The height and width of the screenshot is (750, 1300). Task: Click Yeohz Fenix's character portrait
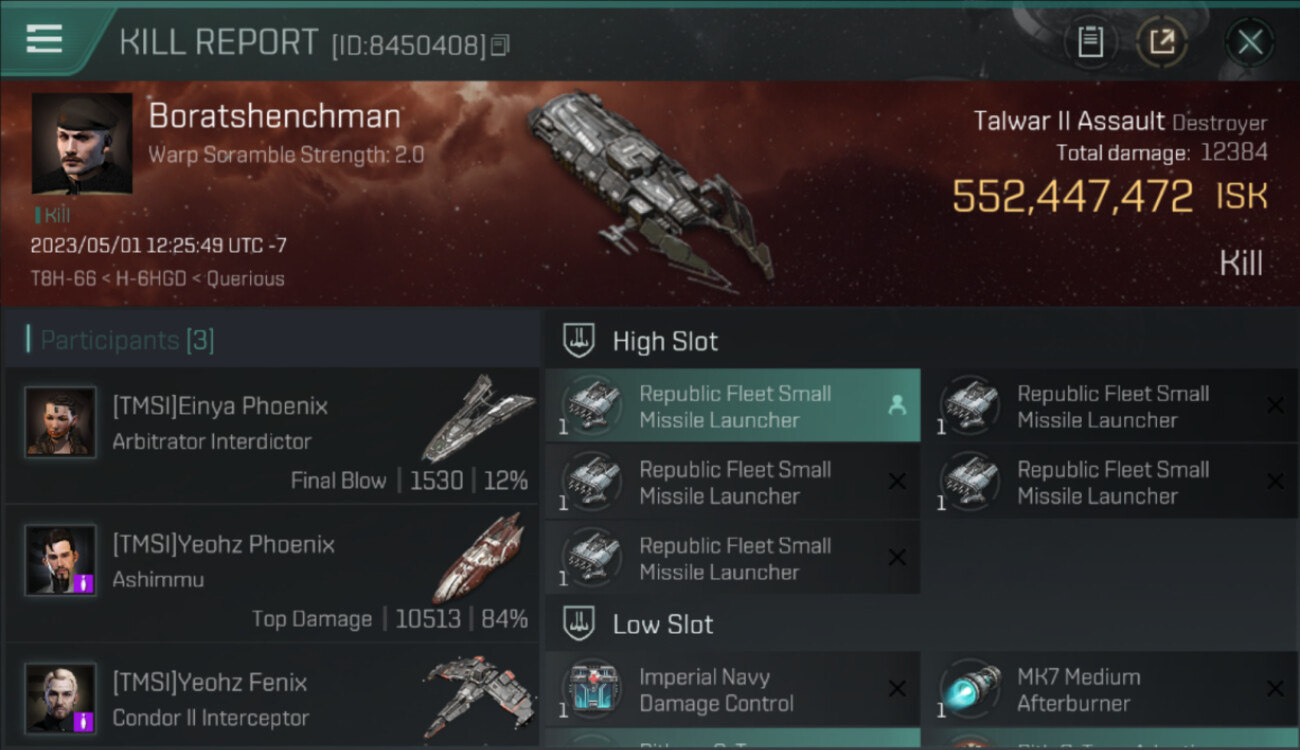click(x=60, y=698)
